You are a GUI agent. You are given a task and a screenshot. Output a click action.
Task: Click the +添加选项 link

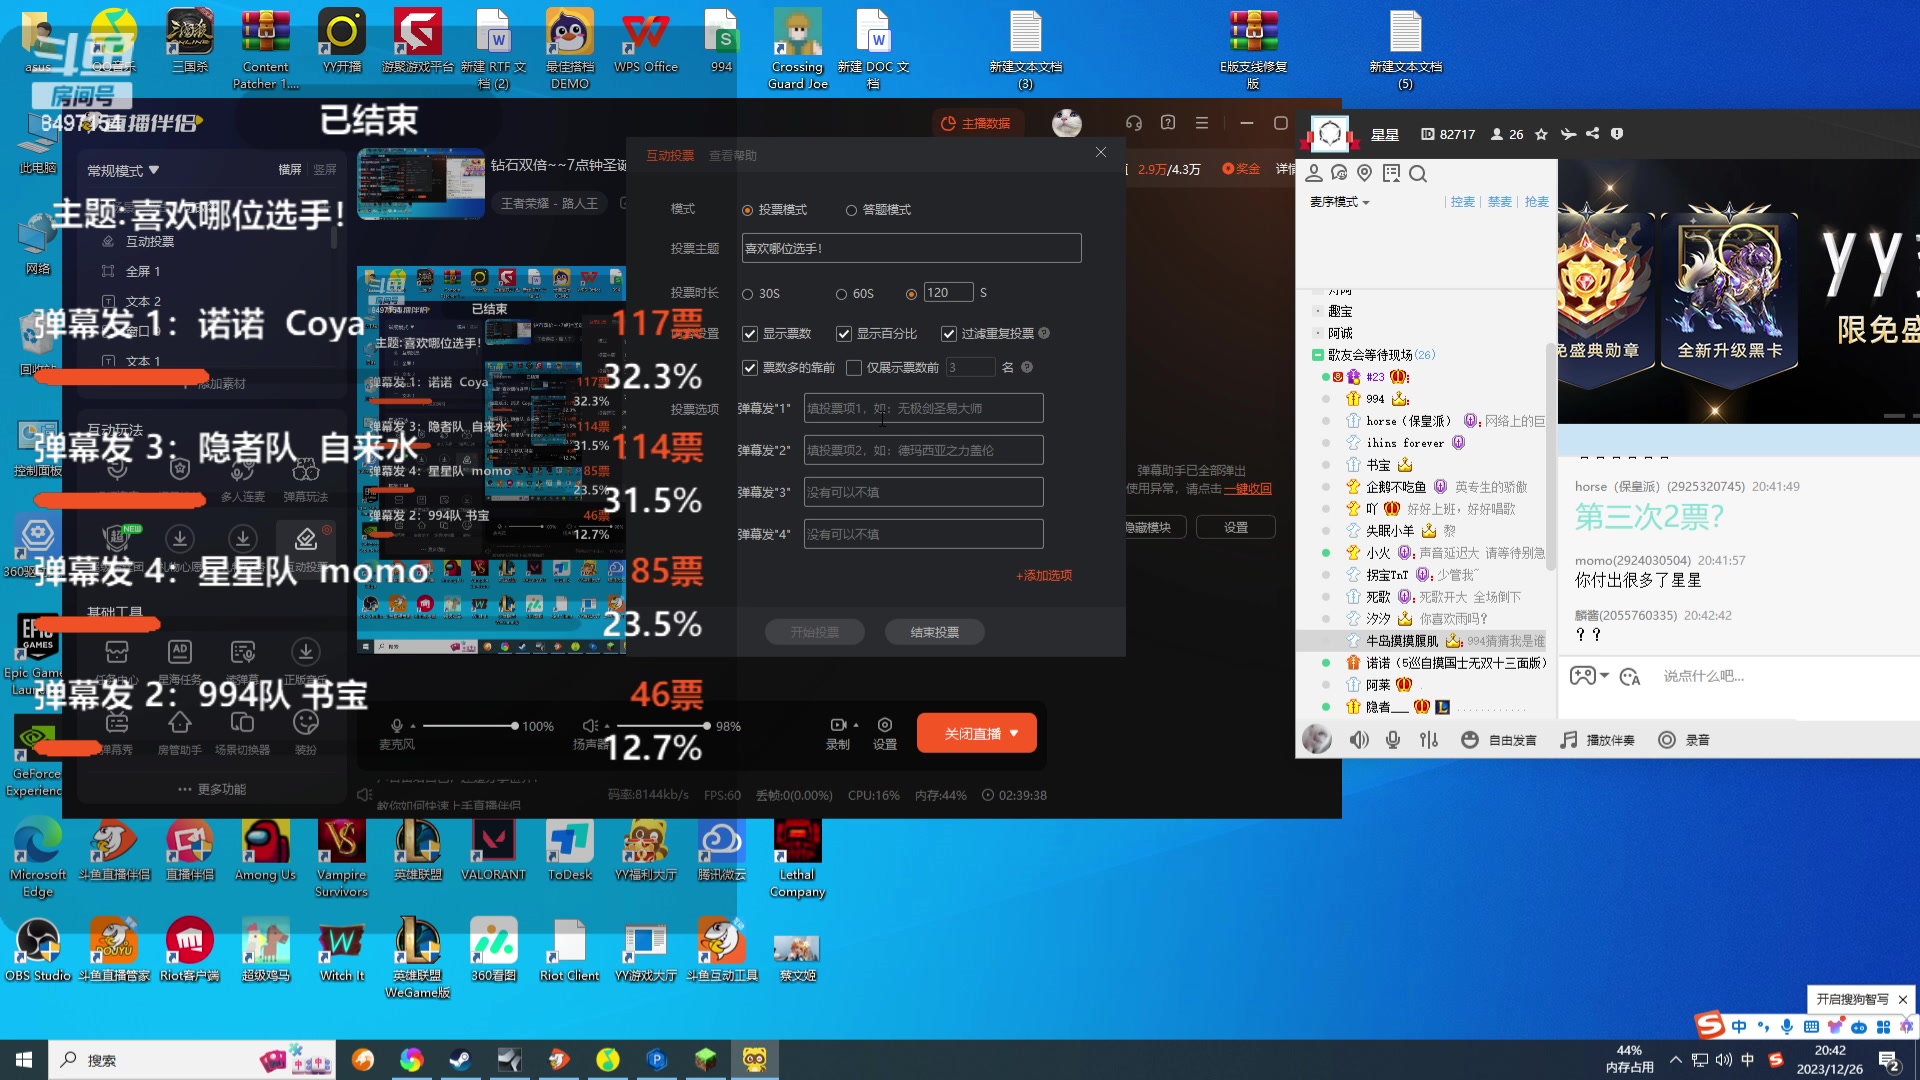[x=1043, y=576]
